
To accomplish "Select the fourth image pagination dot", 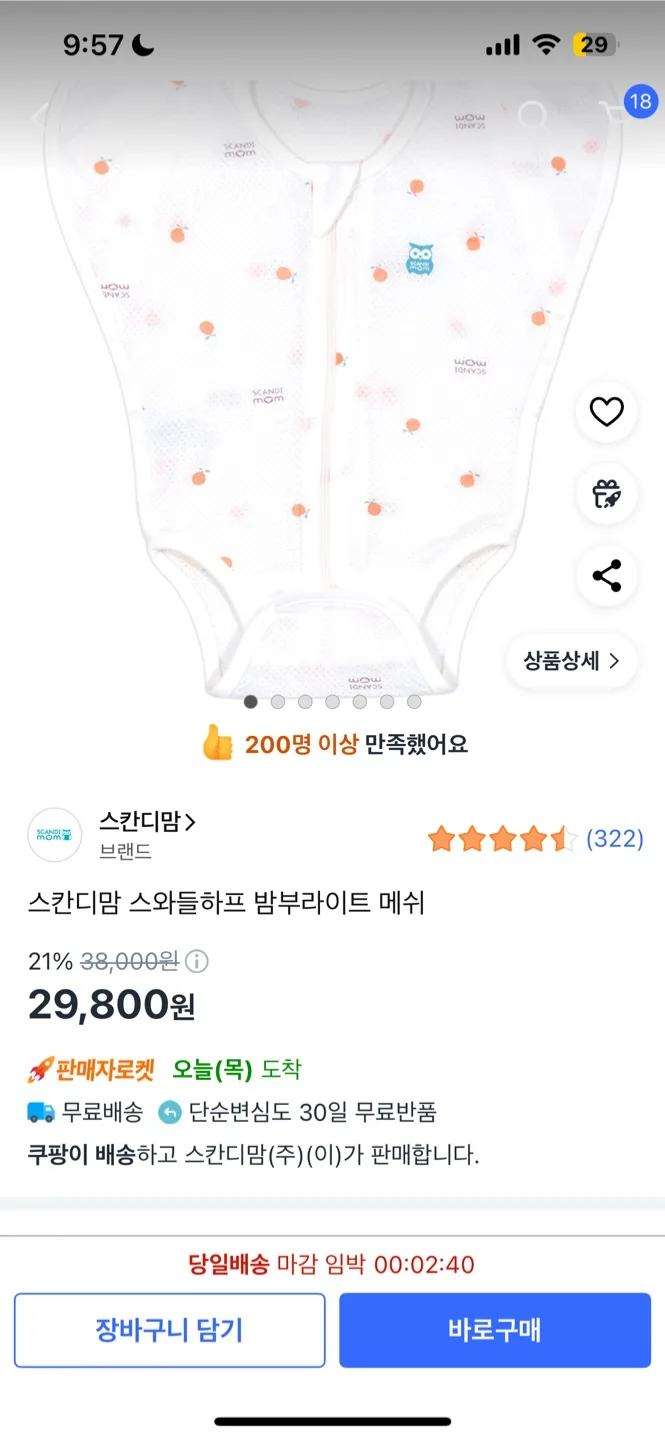I will [x=332, y=702].
